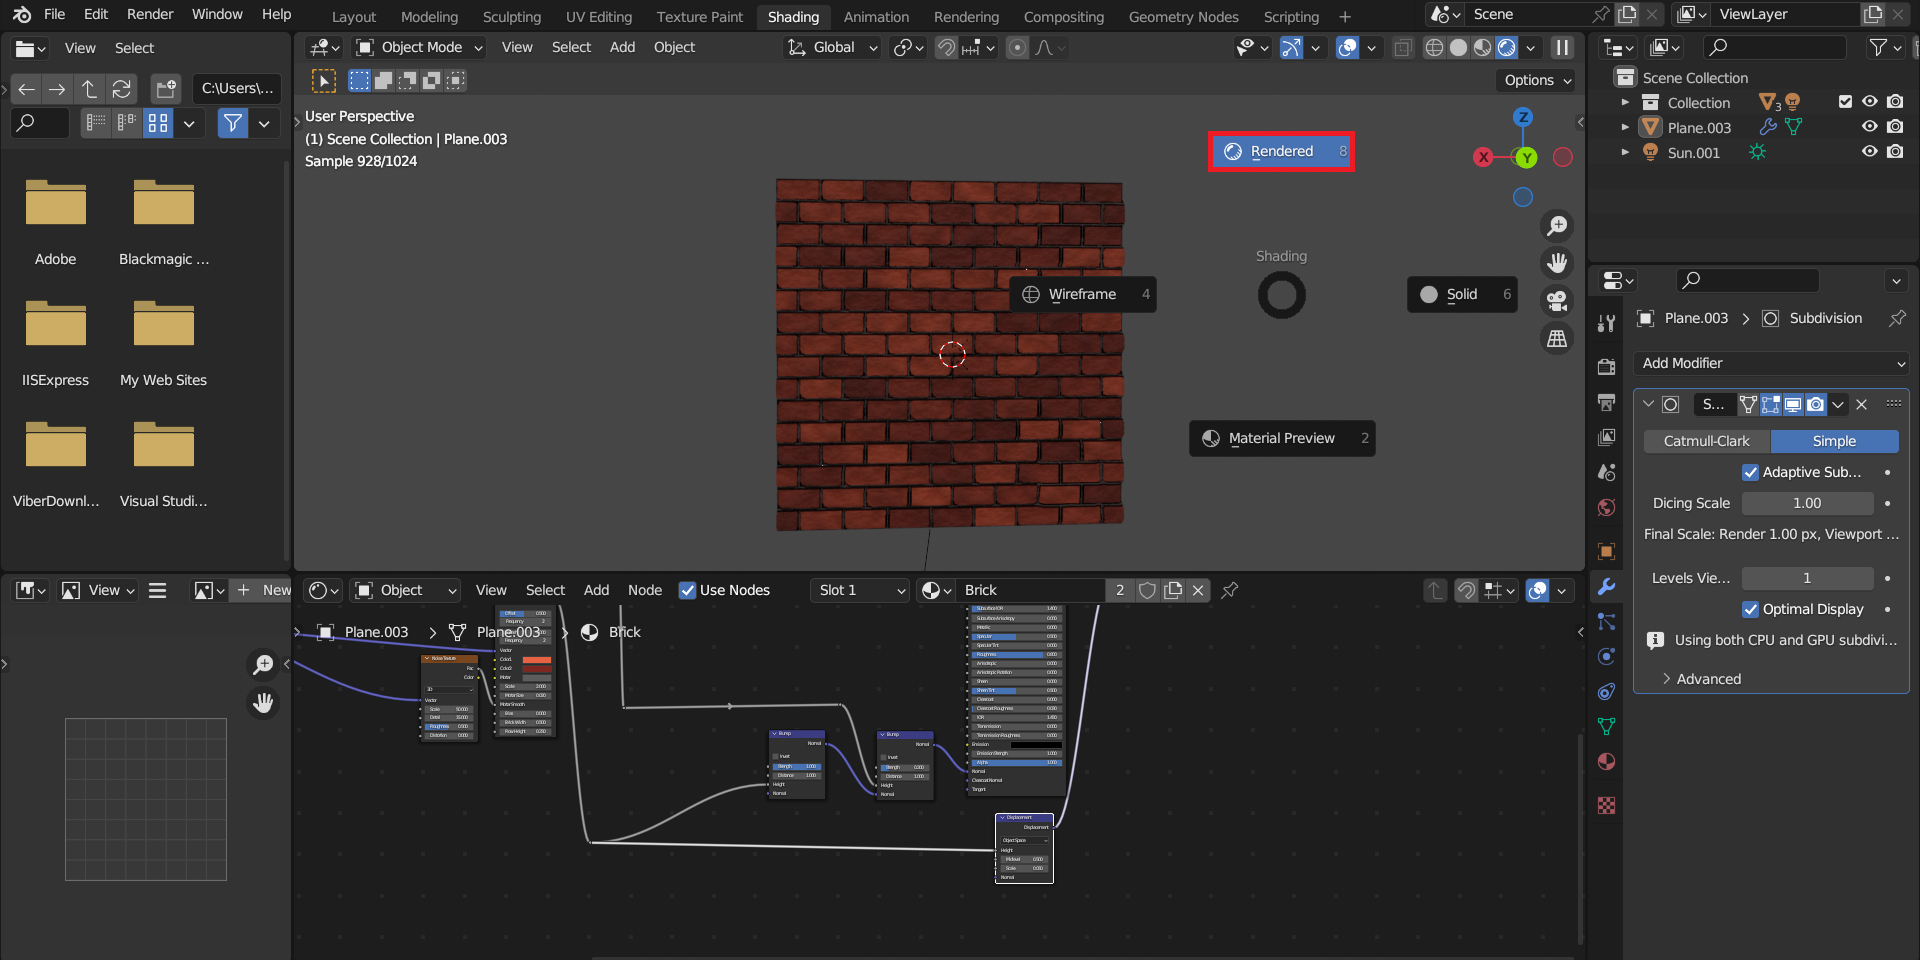
Task: Disable the Use Nodes checkbox
Action: click(687, 590)
